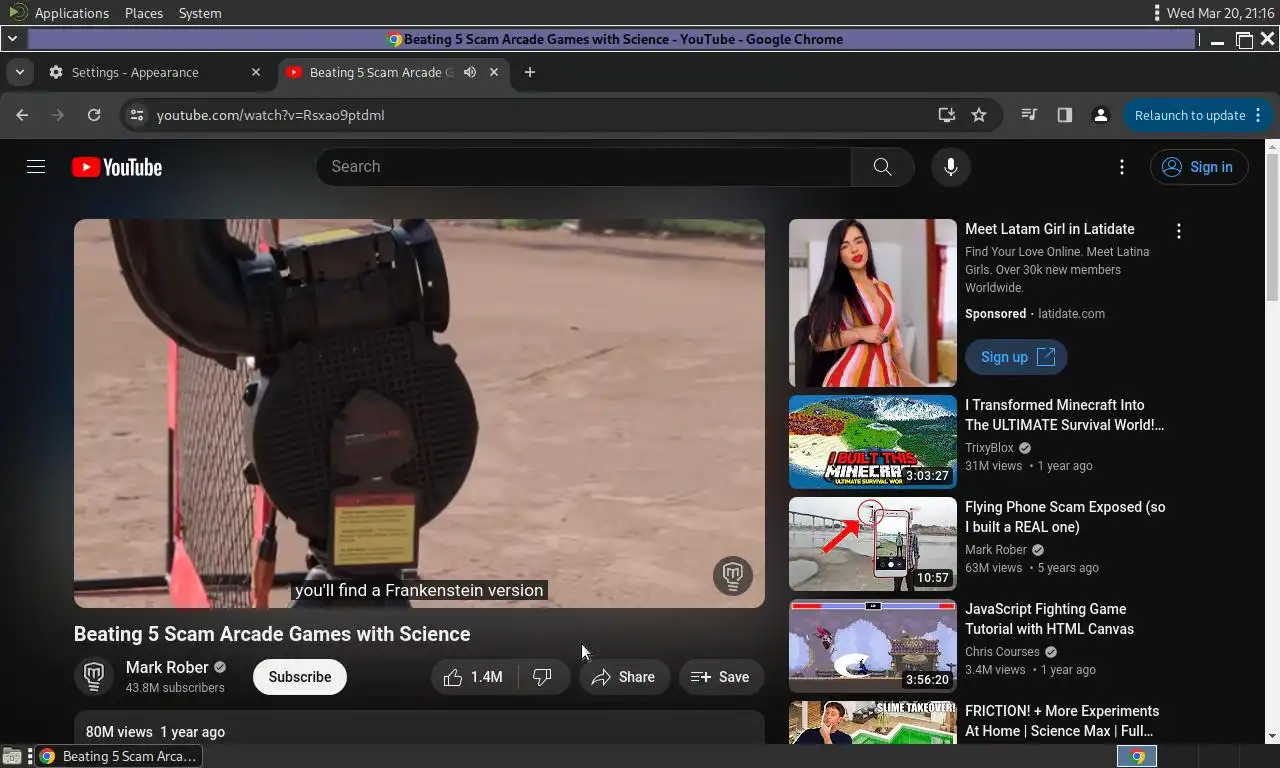Go to the YouTube home logo

tap(117, 167)
